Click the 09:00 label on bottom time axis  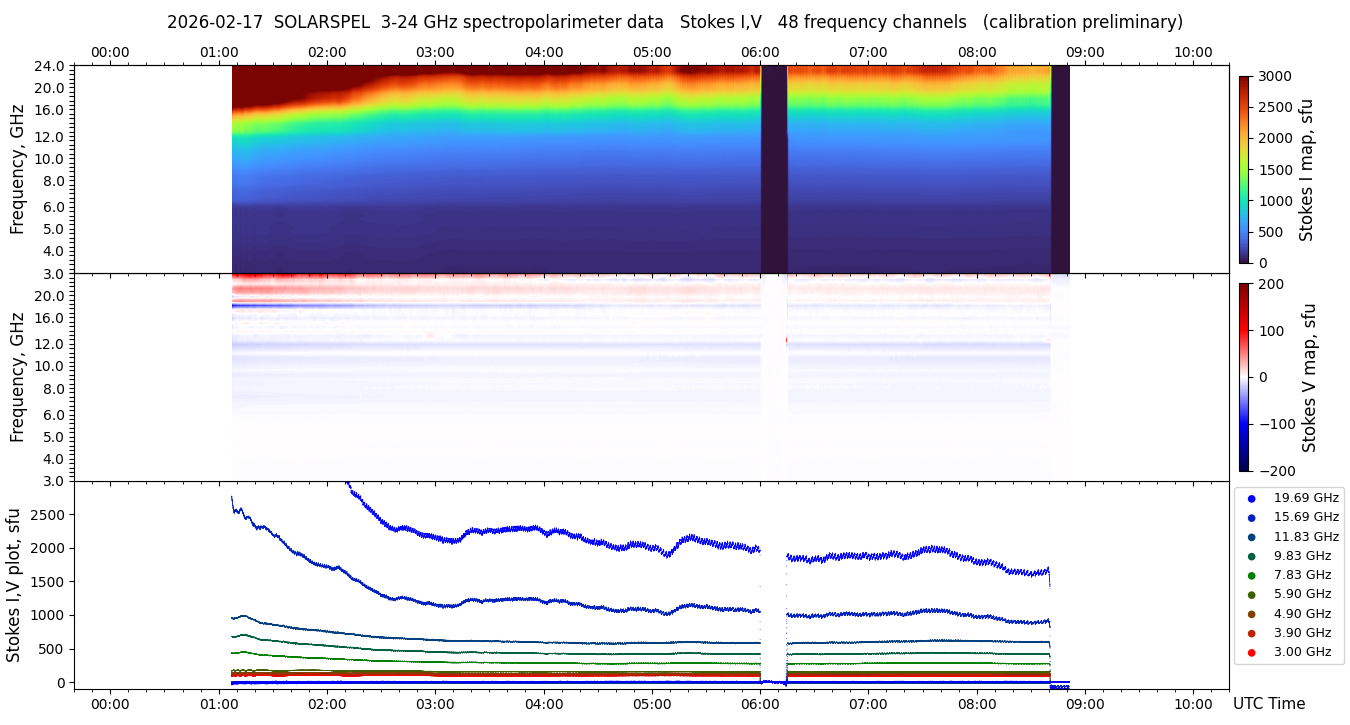pos(1085,703)
